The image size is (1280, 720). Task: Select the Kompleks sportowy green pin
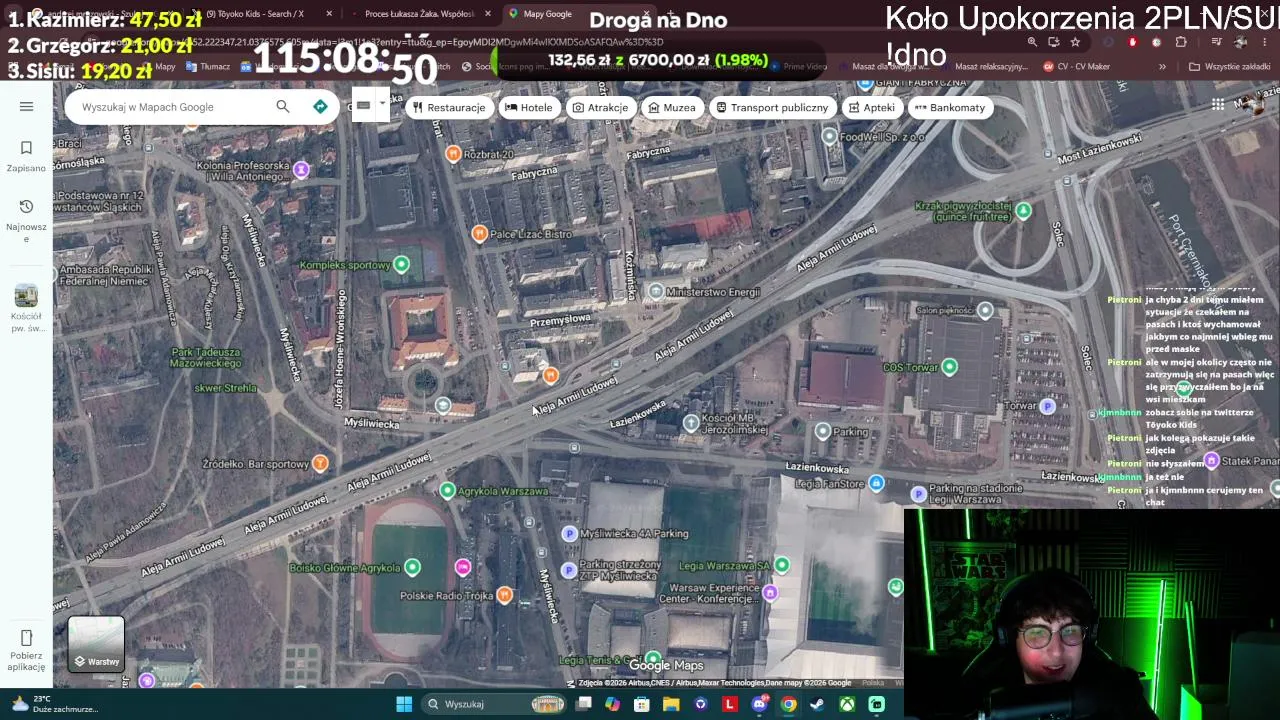point(401,264)
